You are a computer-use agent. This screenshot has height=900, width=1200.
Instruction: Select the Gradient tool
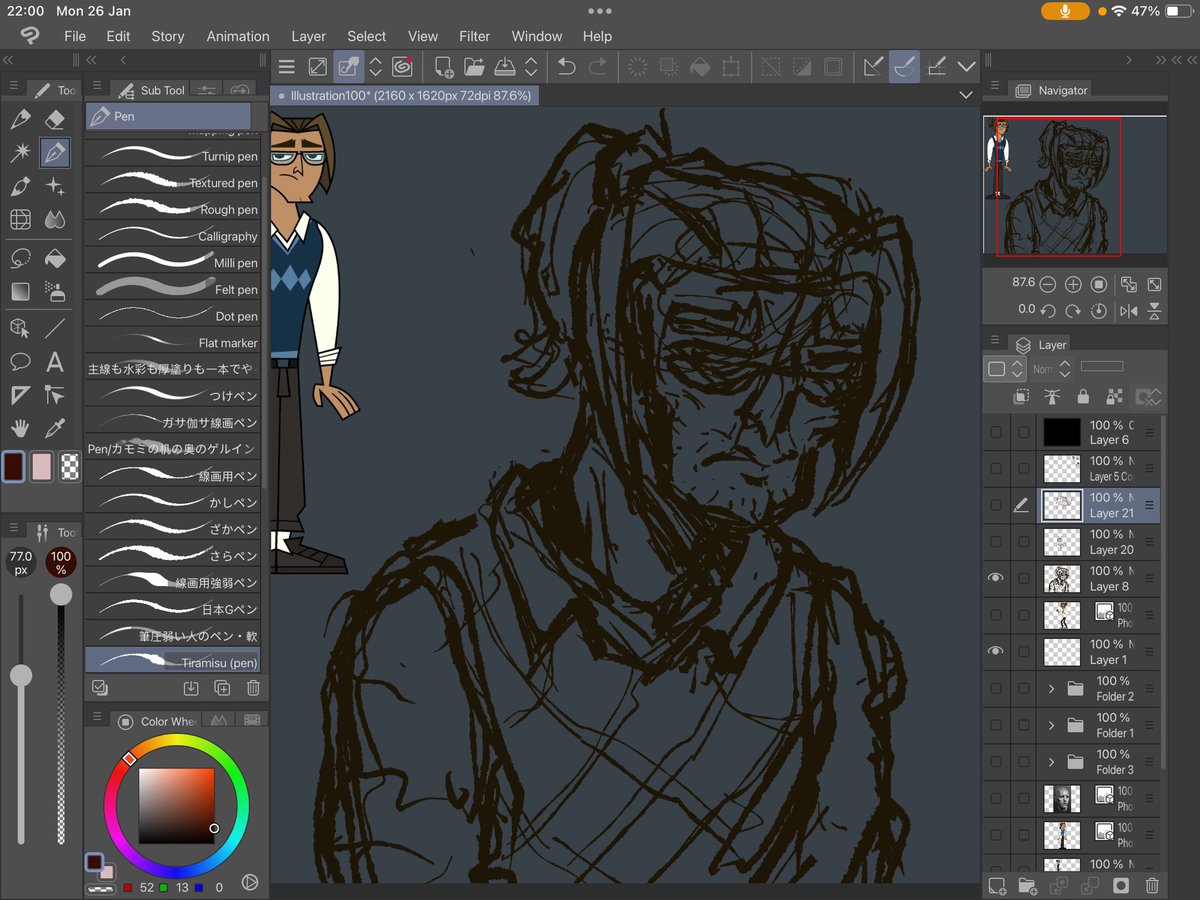tap(20, 292)
